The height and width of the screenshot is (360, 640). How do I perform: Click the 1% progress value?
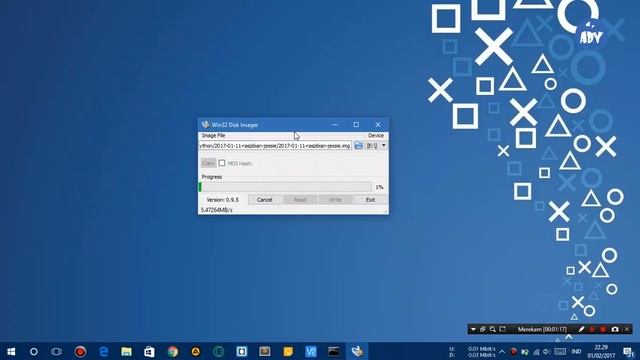pos(380,187)
